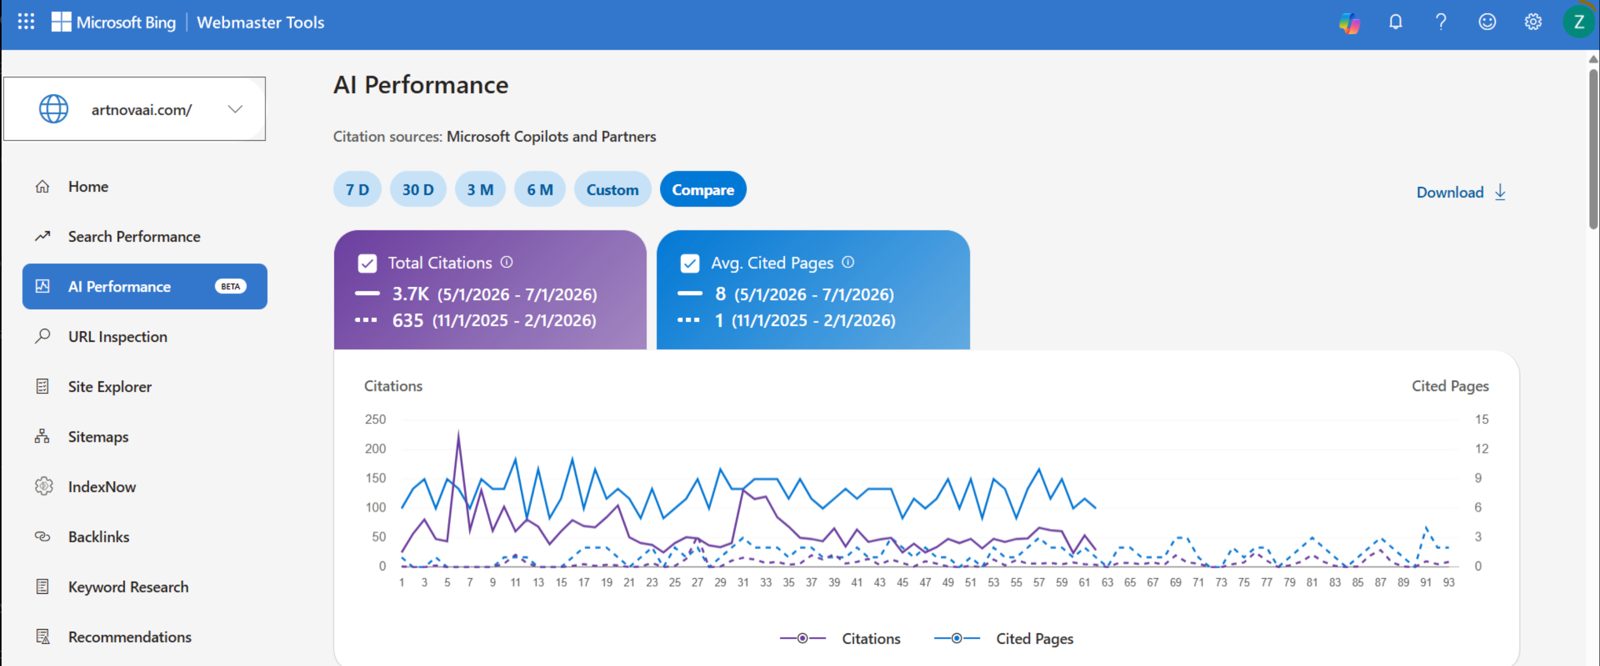Screen dimensions: 1600x666
Task: Click the Webmaster Tools title
Action: coord(260,22)
